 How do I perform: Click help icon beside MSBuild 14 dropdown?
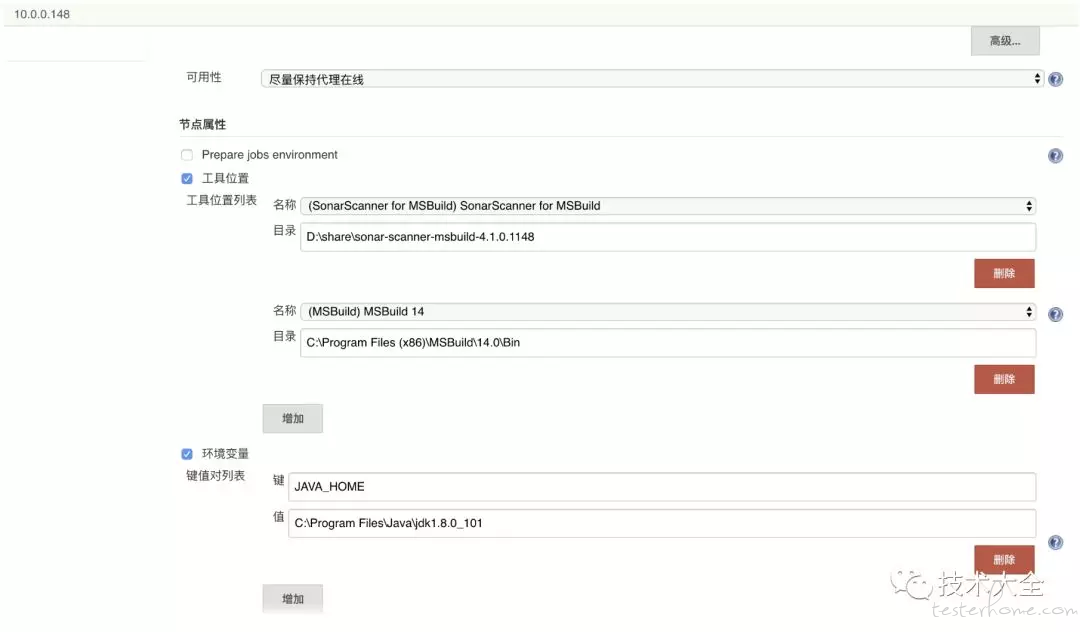click(1055, 314)
